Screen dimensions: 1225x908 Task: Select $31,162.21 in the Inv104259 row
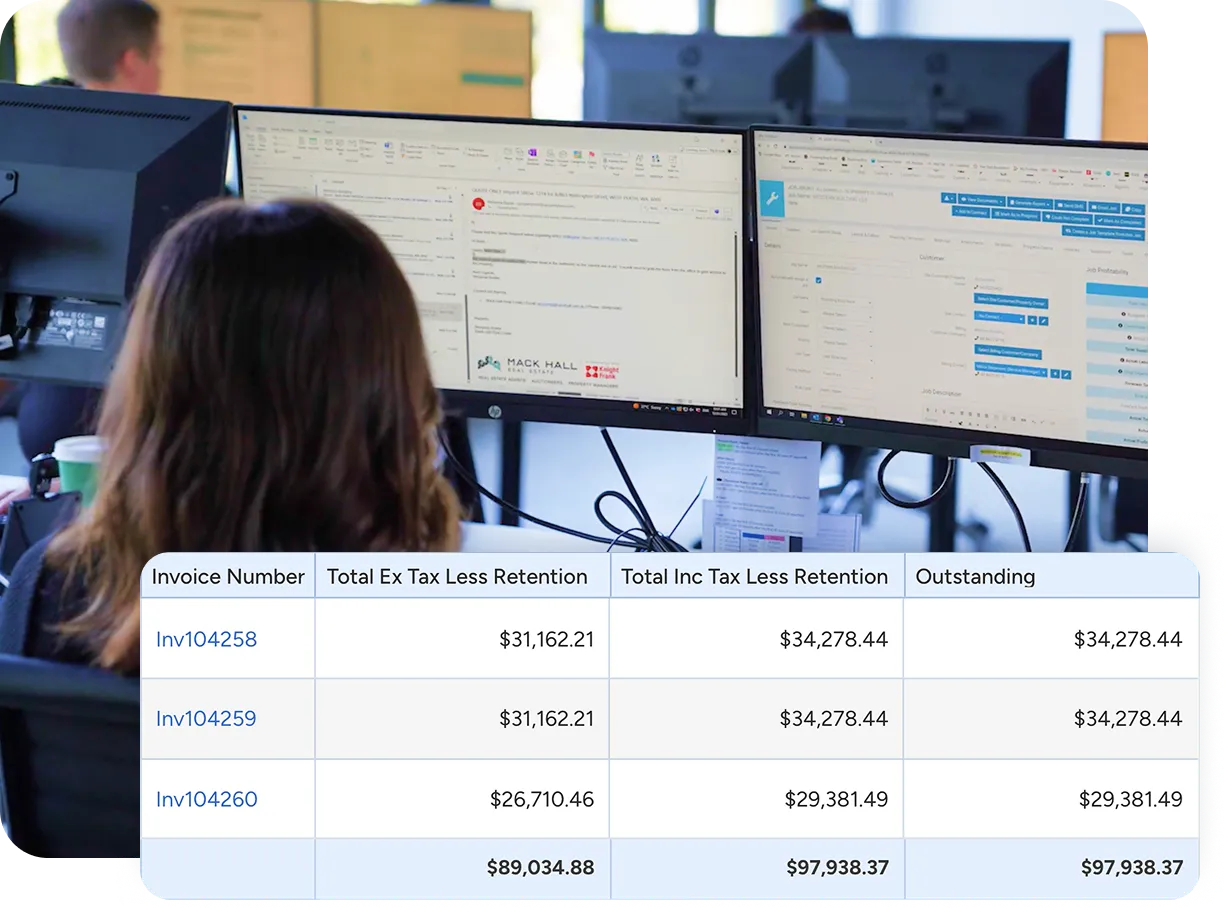click(x=546, y=718)
